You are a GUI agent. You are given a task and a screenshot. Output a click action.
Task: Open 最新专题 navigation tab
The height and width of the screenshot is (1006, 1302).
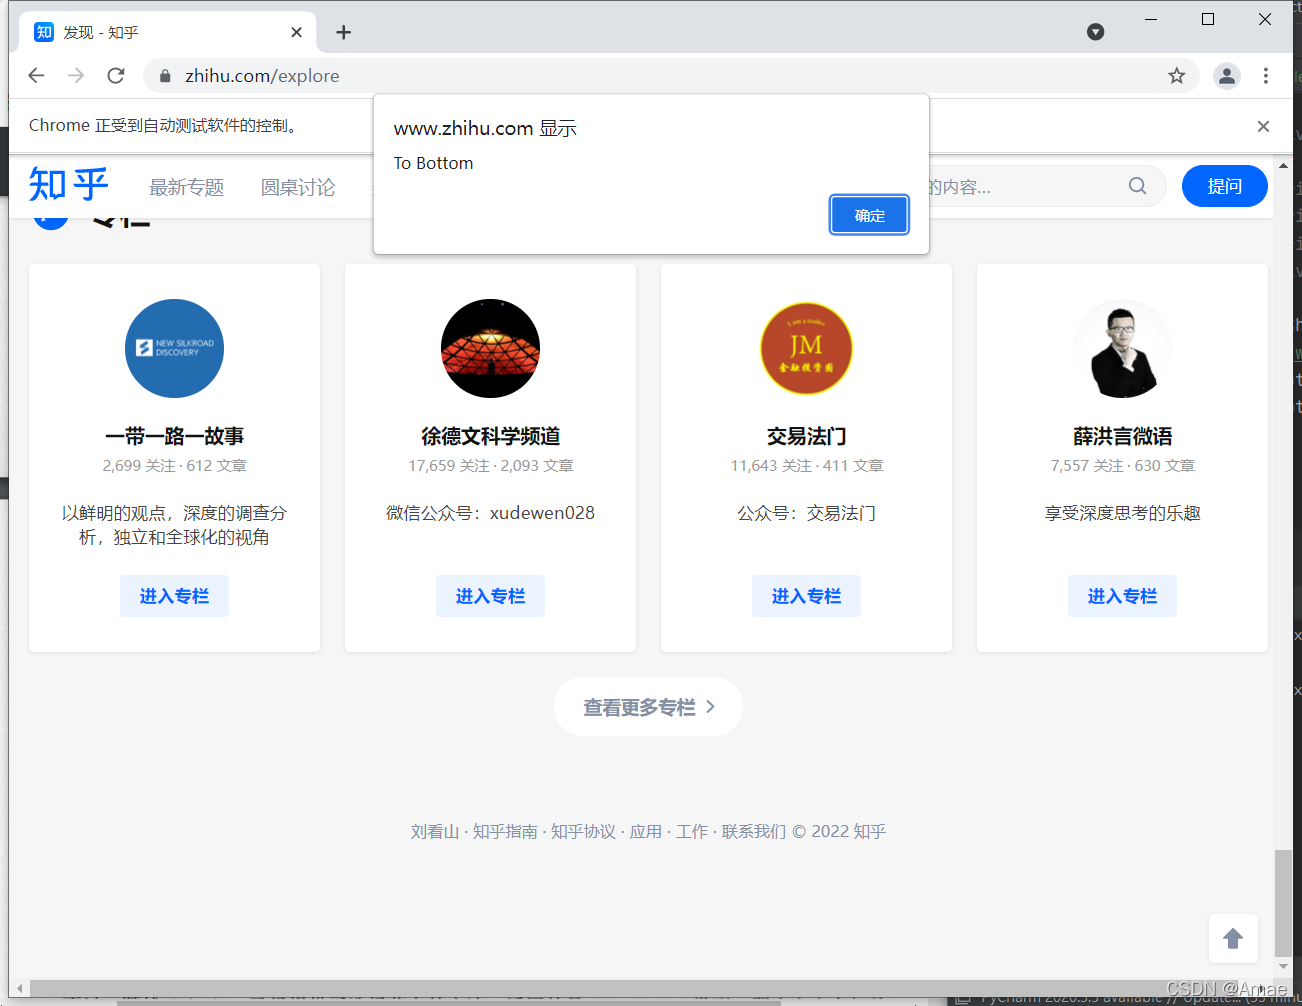pos(186,187)
